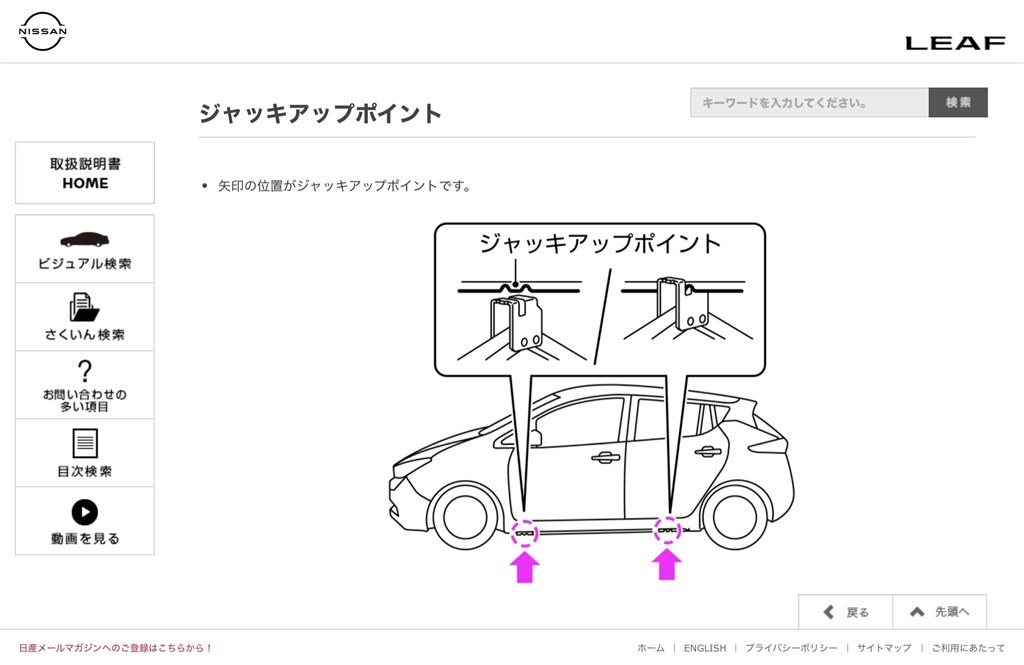The height and width of the screenshot is (665, 1024).
Task: Open サイトマップ footer link
Action: click(884, 648)
